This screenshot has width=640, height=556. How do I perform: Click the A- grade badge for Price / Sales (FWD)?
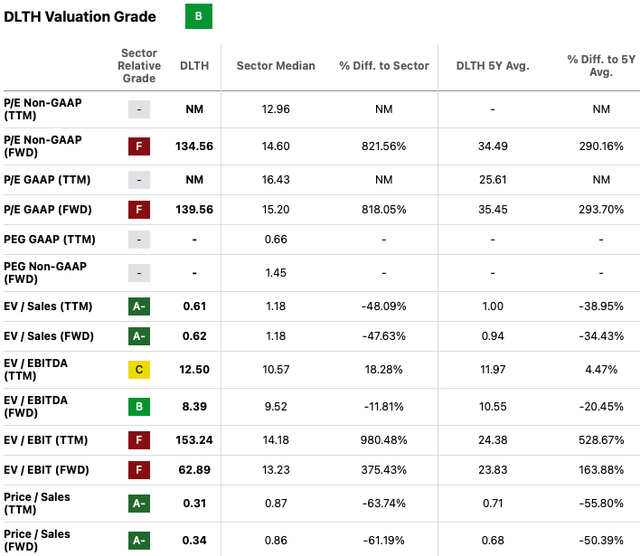pos(139,541)
